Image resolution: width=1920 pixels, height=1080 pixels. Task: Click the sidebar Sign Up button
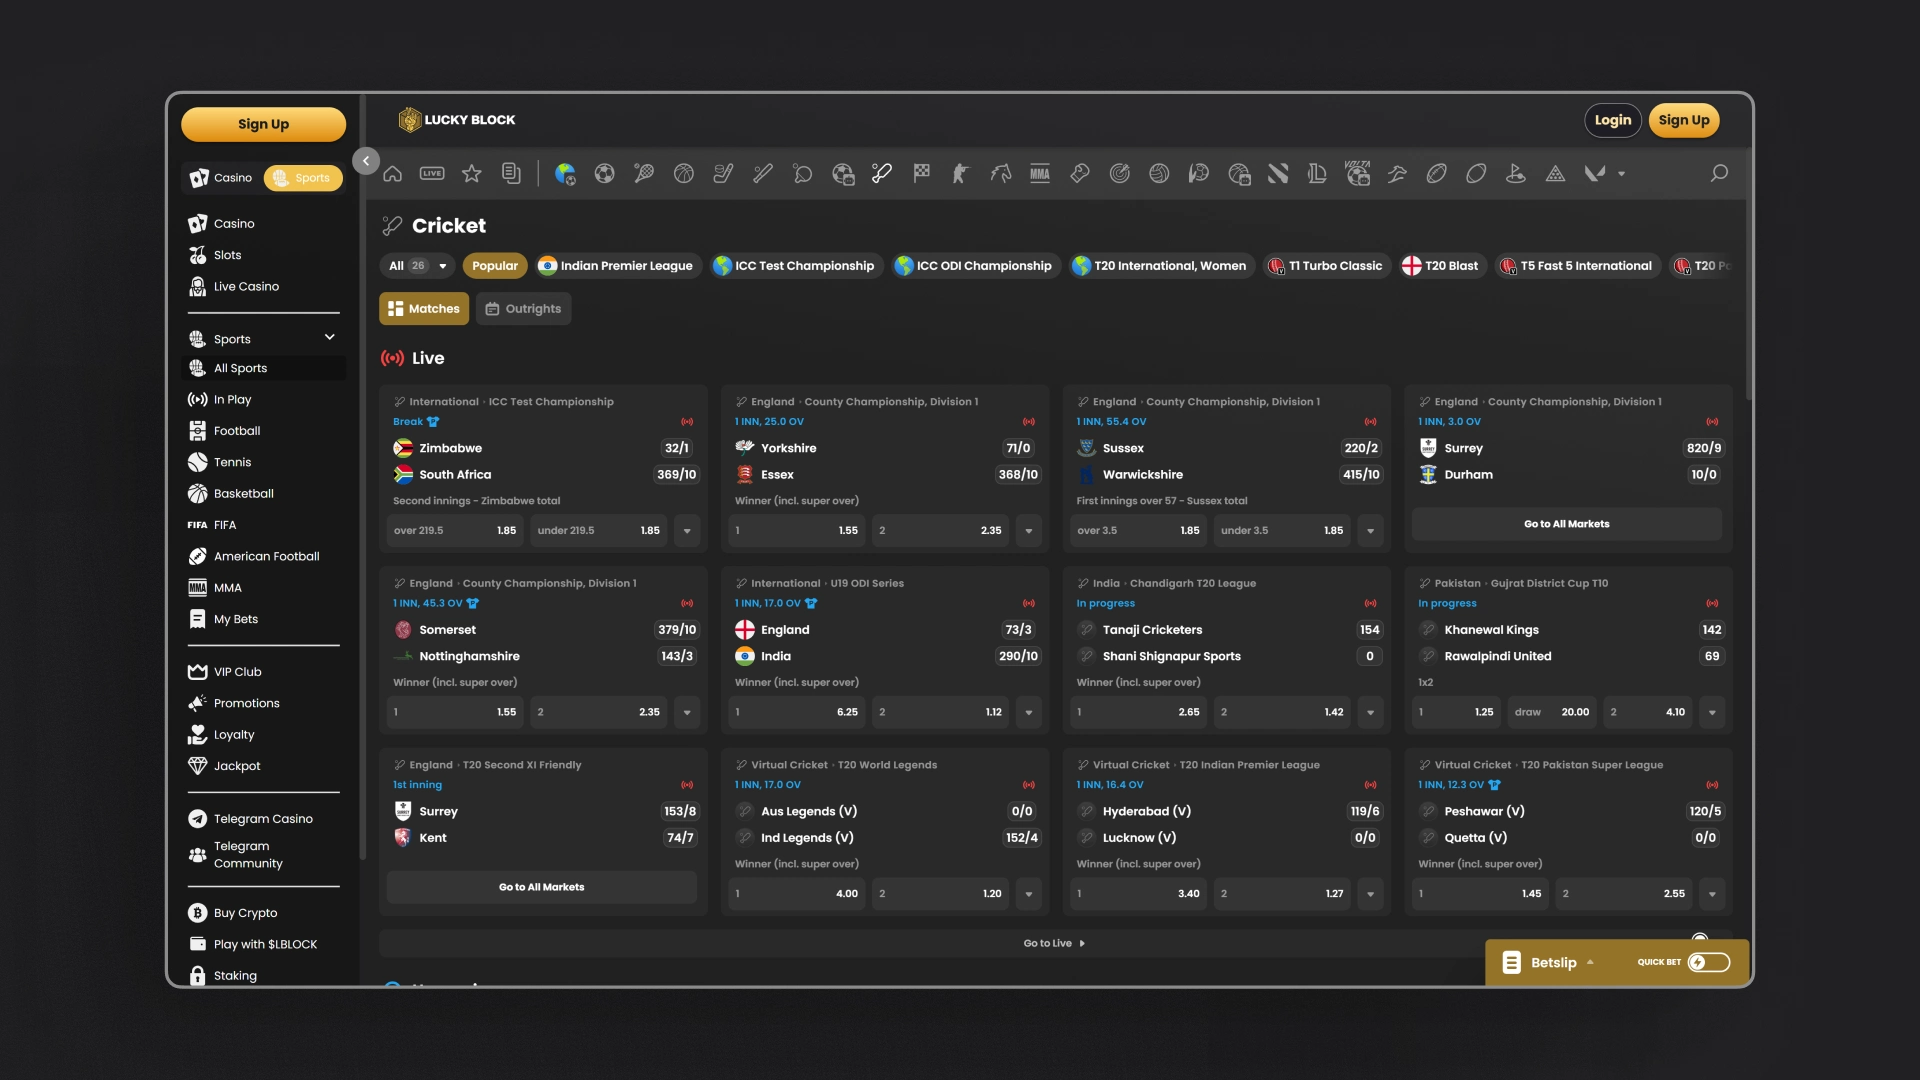click(264, 125)
